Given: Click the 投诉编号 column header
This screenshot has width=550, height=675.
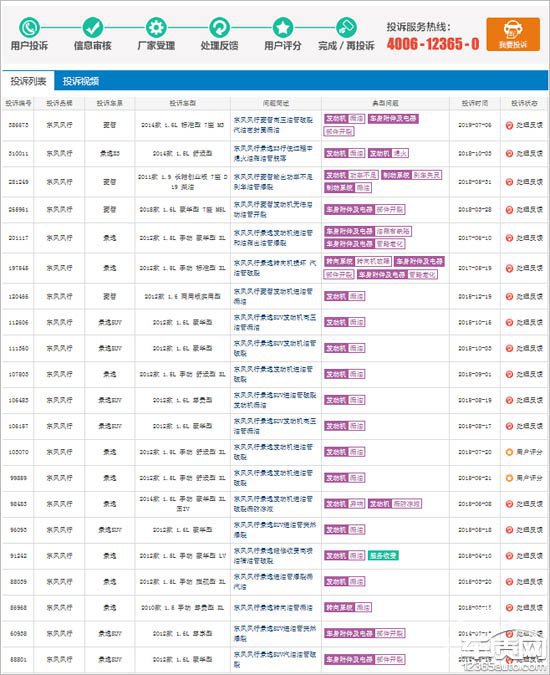Looking at the screenshot, I should [x=18, y=103].
